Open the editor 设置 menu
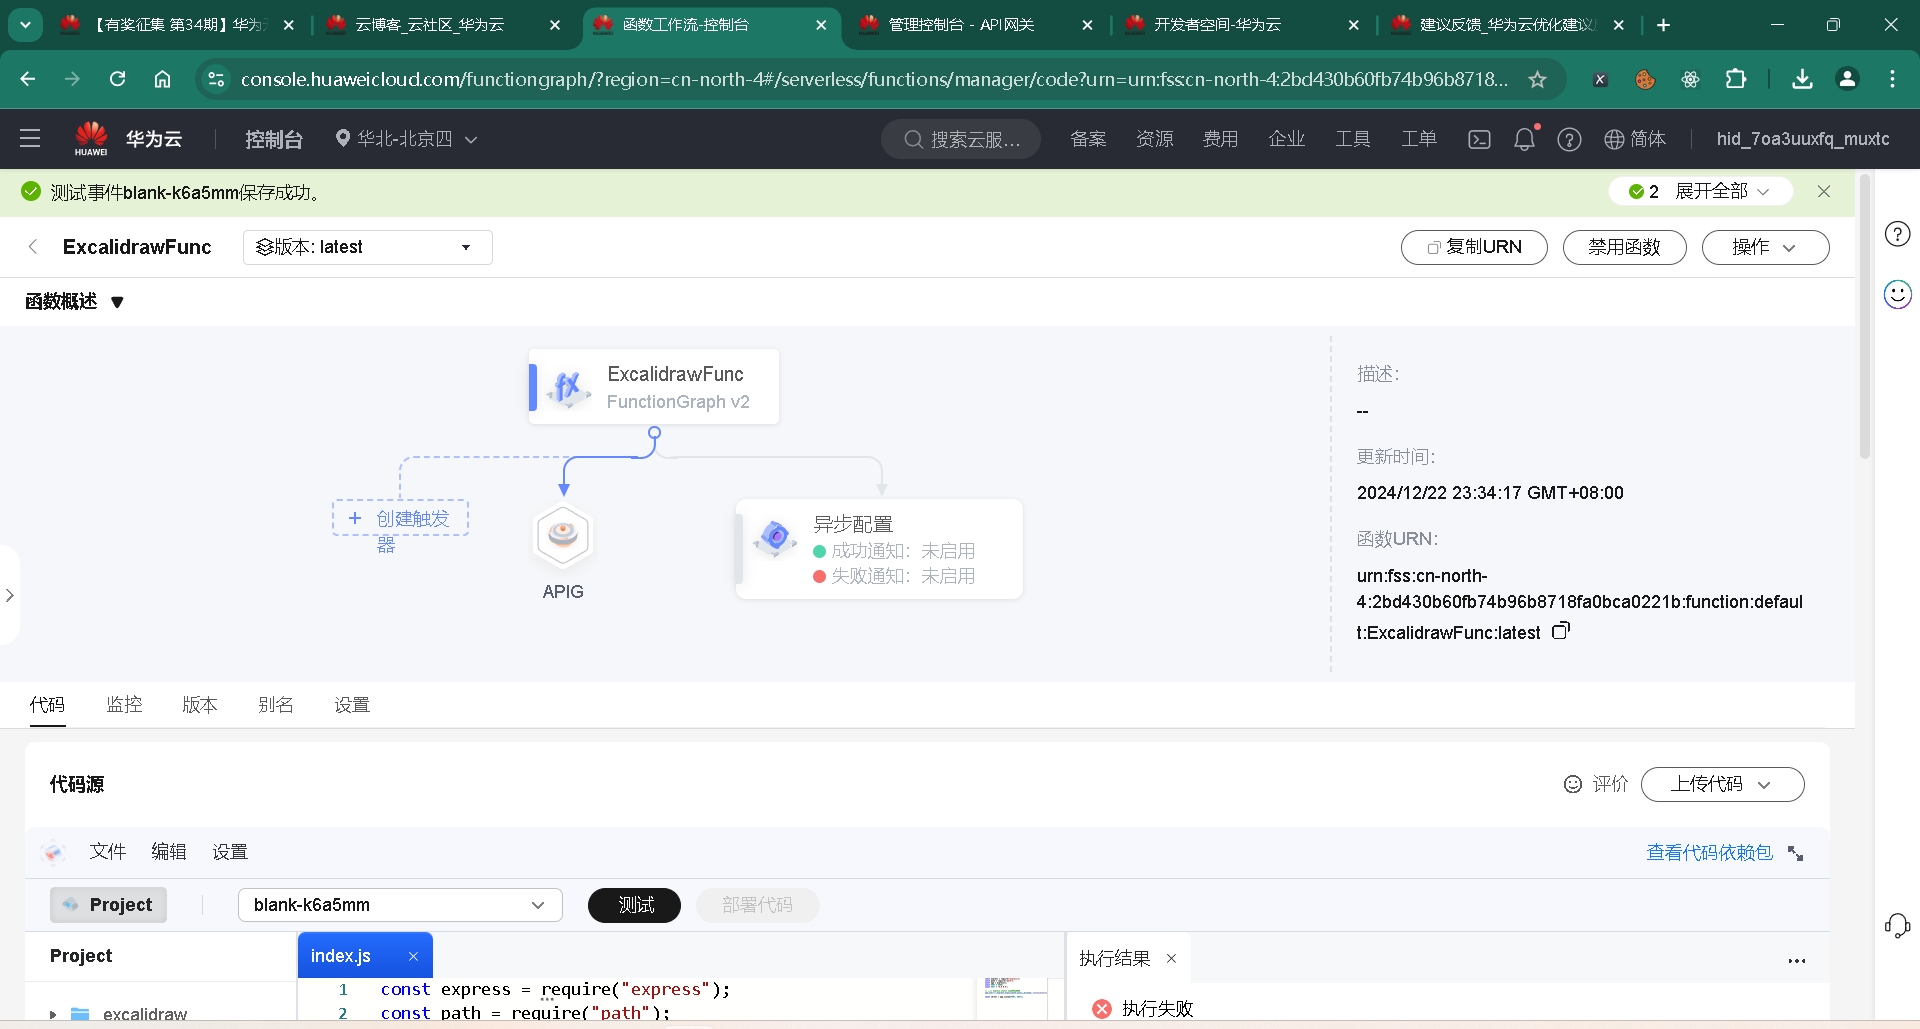Image resolution: width=1920 pixels, height=1029 pixels. click(x=230, y=852)
